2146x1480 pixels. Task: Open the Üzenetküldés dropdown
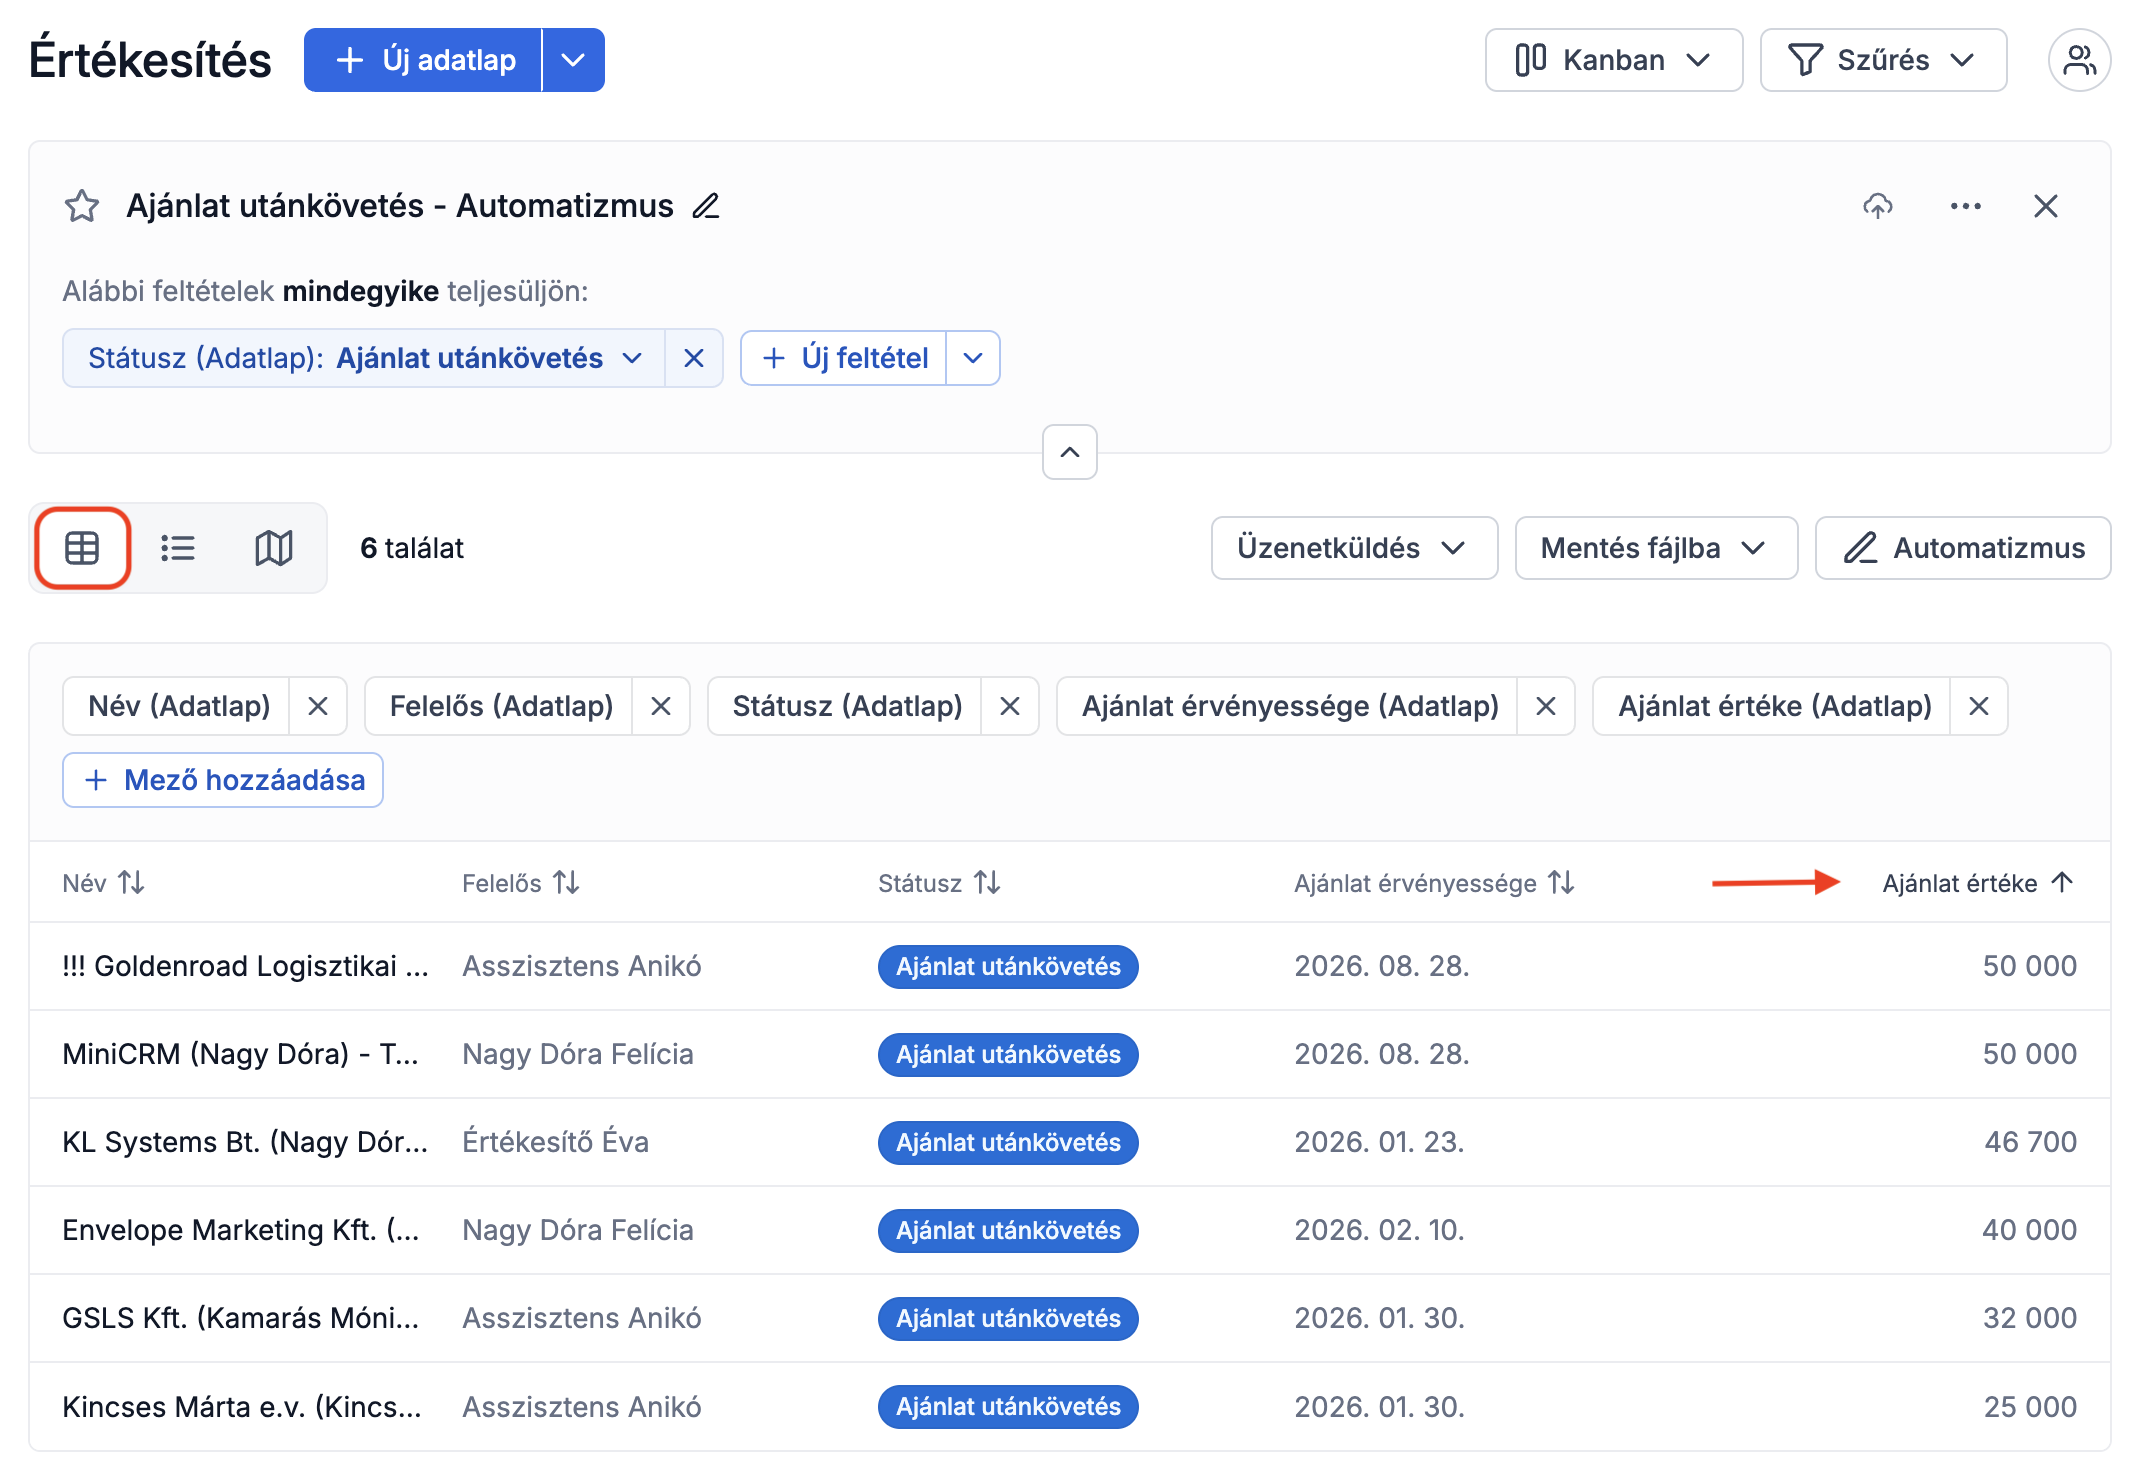pos(1354,548)
